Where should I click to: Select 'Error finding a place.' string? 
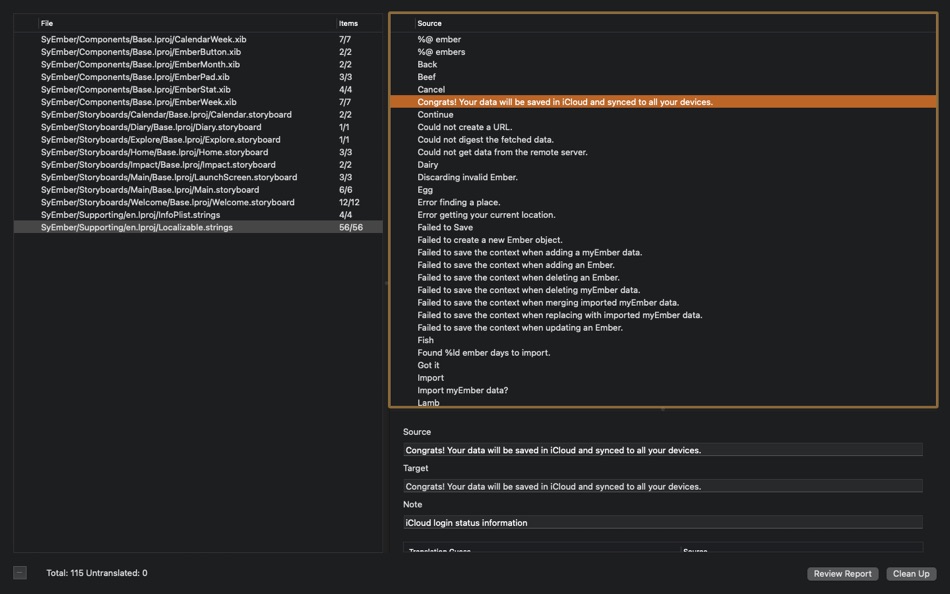pos(663,202)
